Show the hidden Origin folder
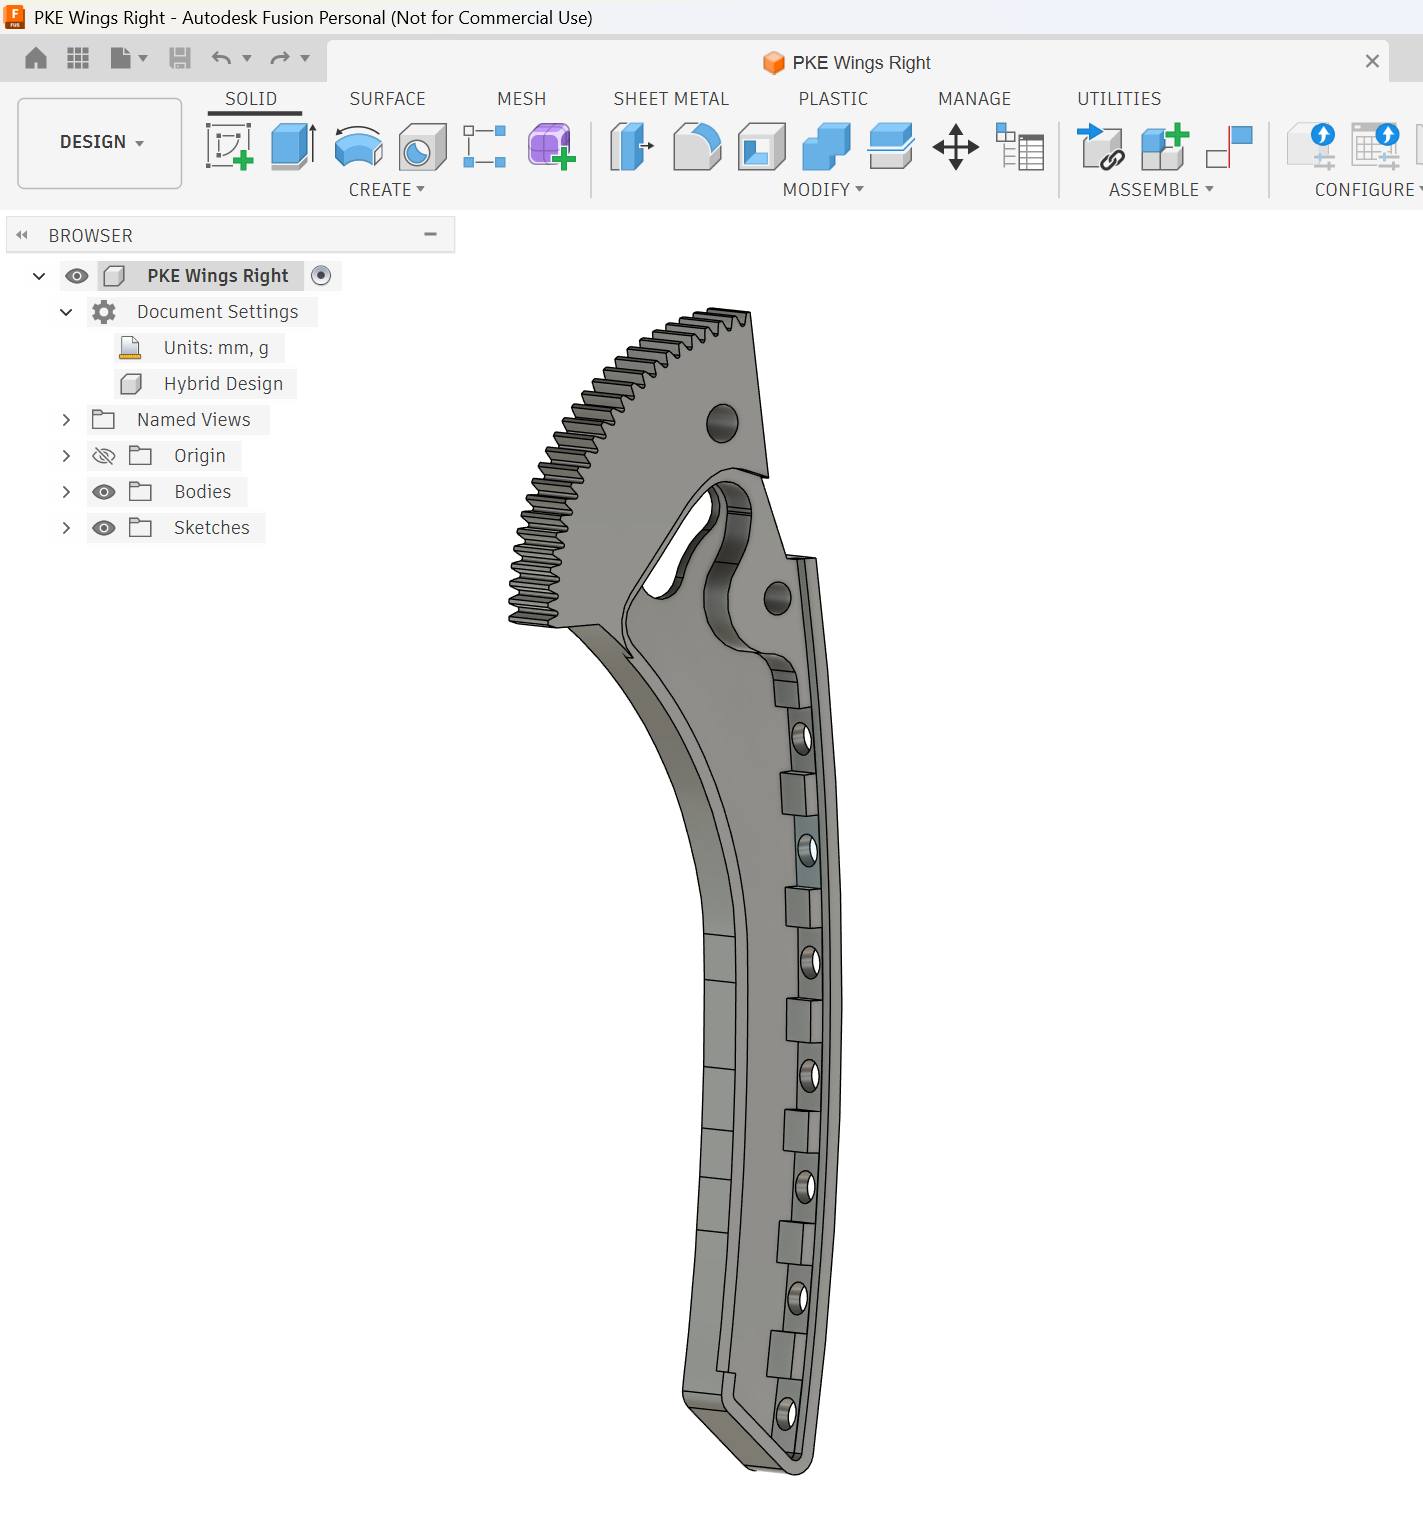This screenshot has width=1423, height=1540. tap(104, 456)
